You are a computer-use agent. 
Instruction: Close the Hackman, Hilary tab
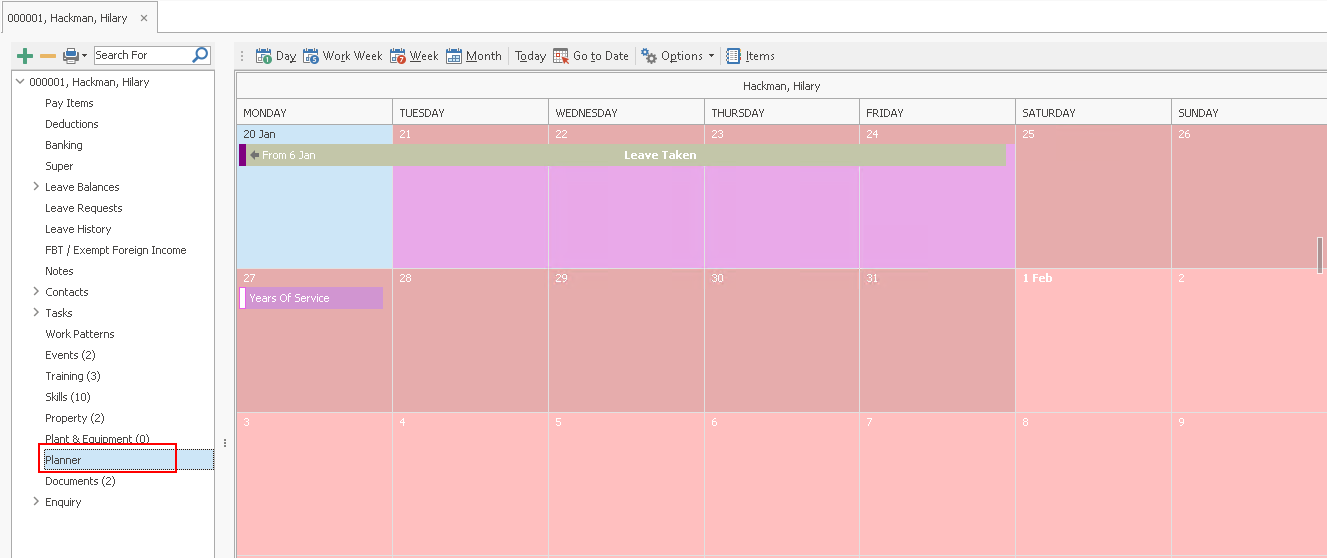click(144, 18)
